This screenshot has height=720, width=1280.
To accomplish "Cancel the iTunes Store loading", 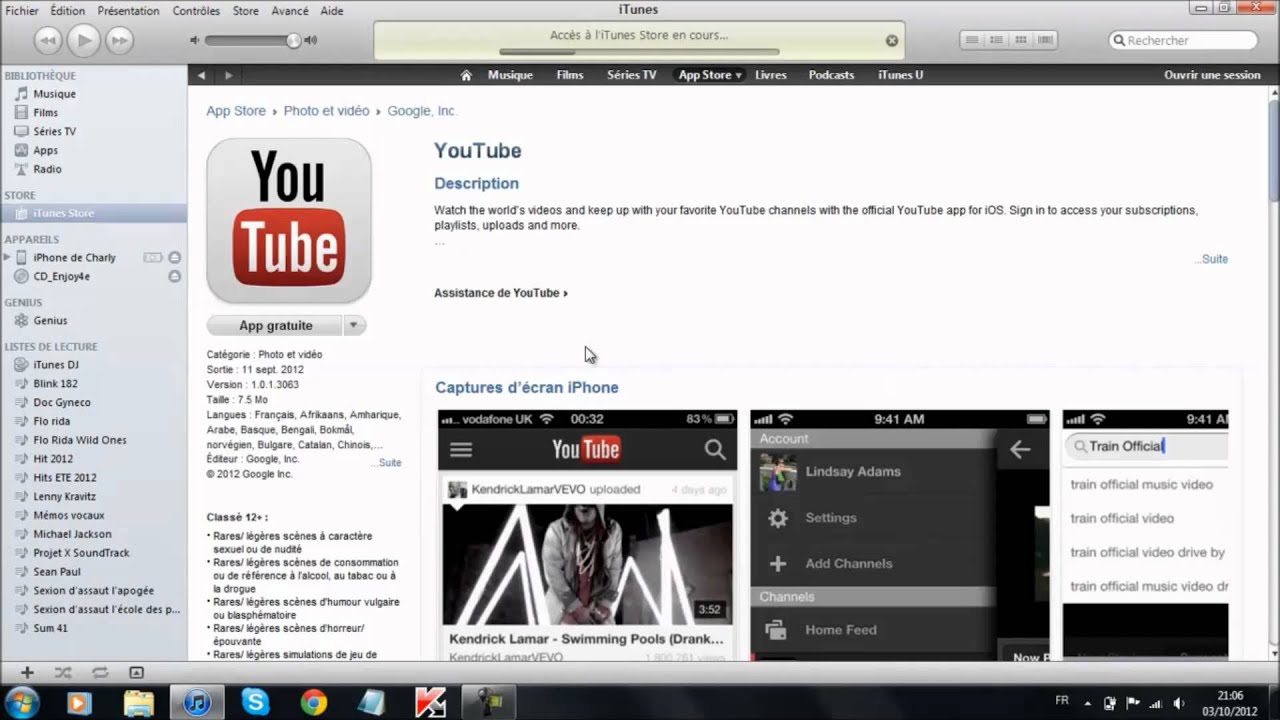I will coord(892,41).
